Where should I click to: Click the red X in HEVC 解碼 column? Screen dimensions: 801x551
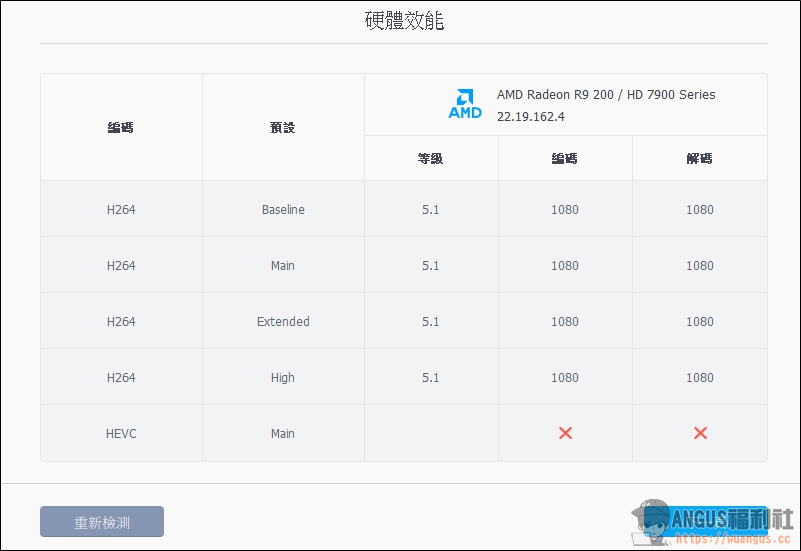click(700, 433)
